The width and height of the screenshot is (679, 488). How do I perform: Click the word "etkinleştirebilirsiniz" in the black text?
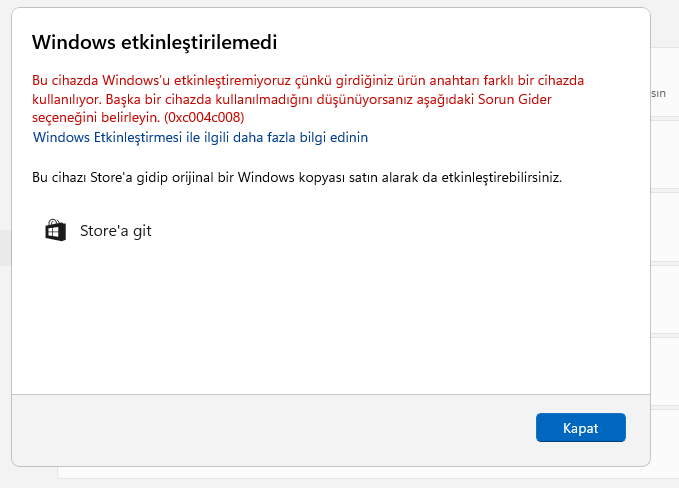[501, 178]
